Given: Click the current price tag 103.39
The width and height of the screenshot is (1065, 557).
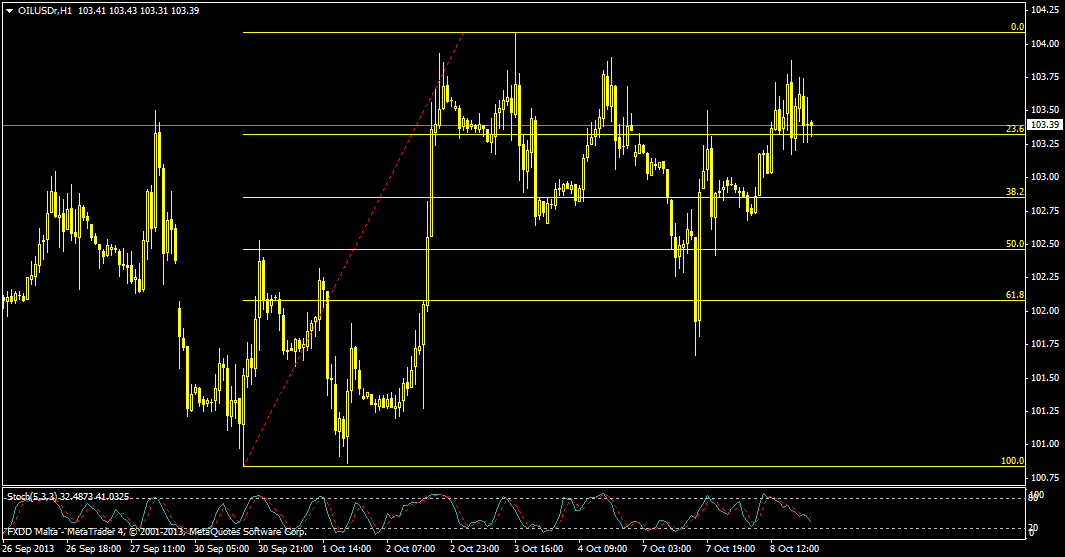Looking at the screenshot, I should [1045, 125].
